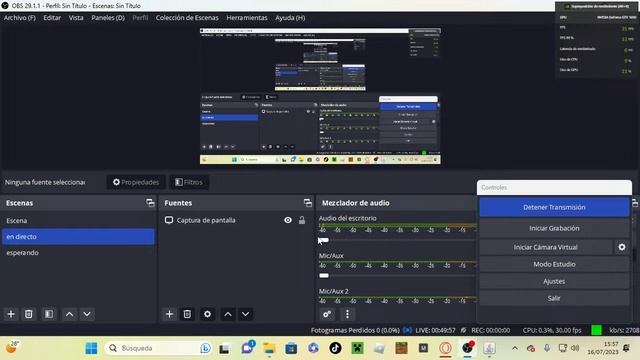Open the Ayuda menu
This screenshot has height=360, width=640.
[290, 18]
